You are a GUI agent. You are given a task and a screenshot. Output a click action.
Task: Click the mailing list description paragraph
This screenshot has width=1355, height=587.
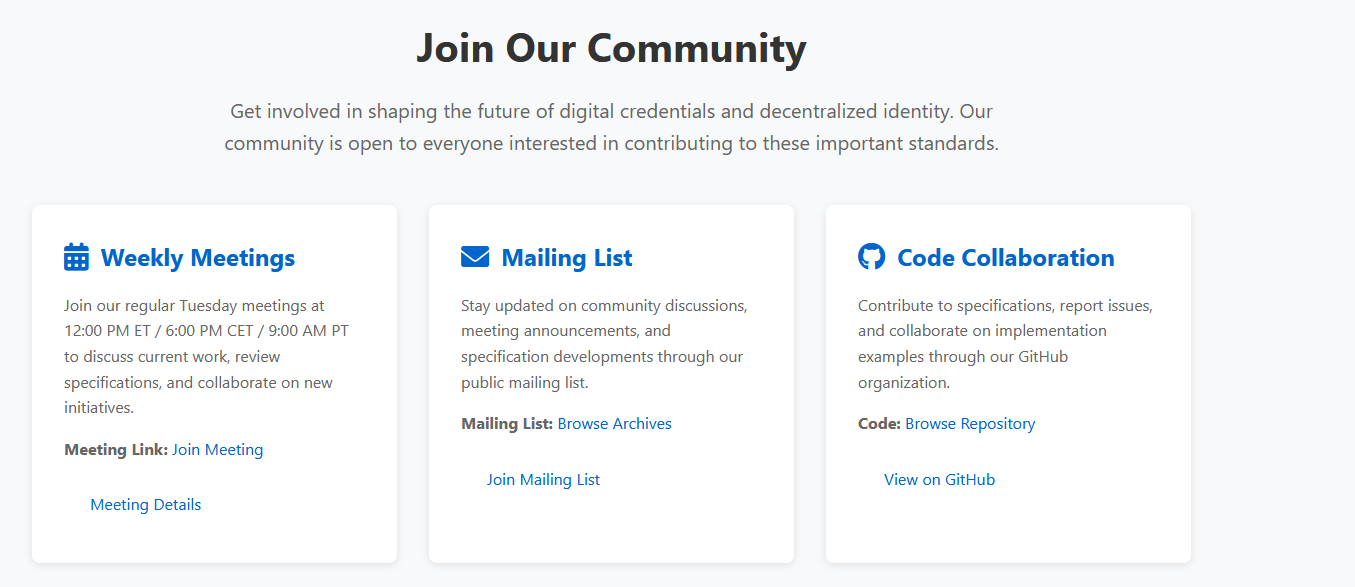604,344
